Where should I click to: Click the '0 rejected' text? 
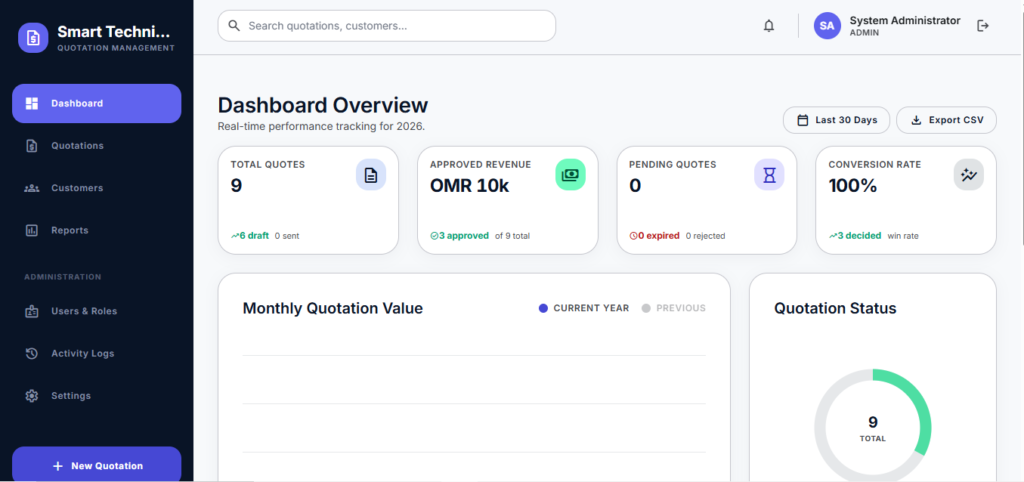pyautogui.click(x=705, y=236)
